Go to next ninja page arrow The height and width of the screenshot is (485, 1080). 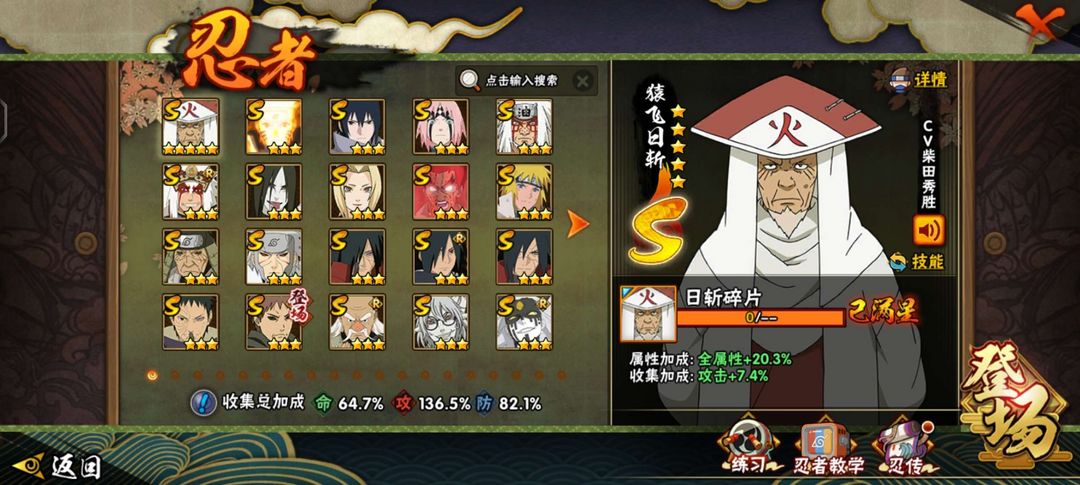tap(577, 224)
